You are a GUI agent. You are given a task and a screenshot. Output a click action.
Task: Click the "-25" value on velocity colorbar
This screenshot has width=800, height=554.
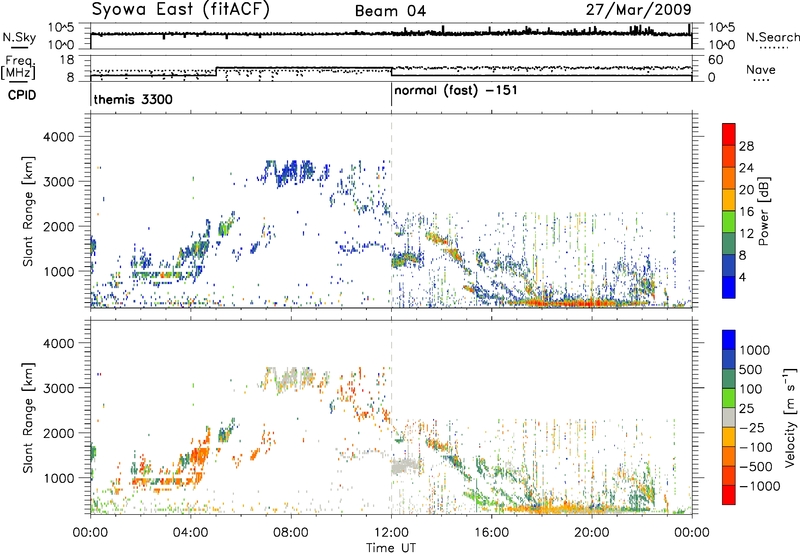[x=752, y=427]
